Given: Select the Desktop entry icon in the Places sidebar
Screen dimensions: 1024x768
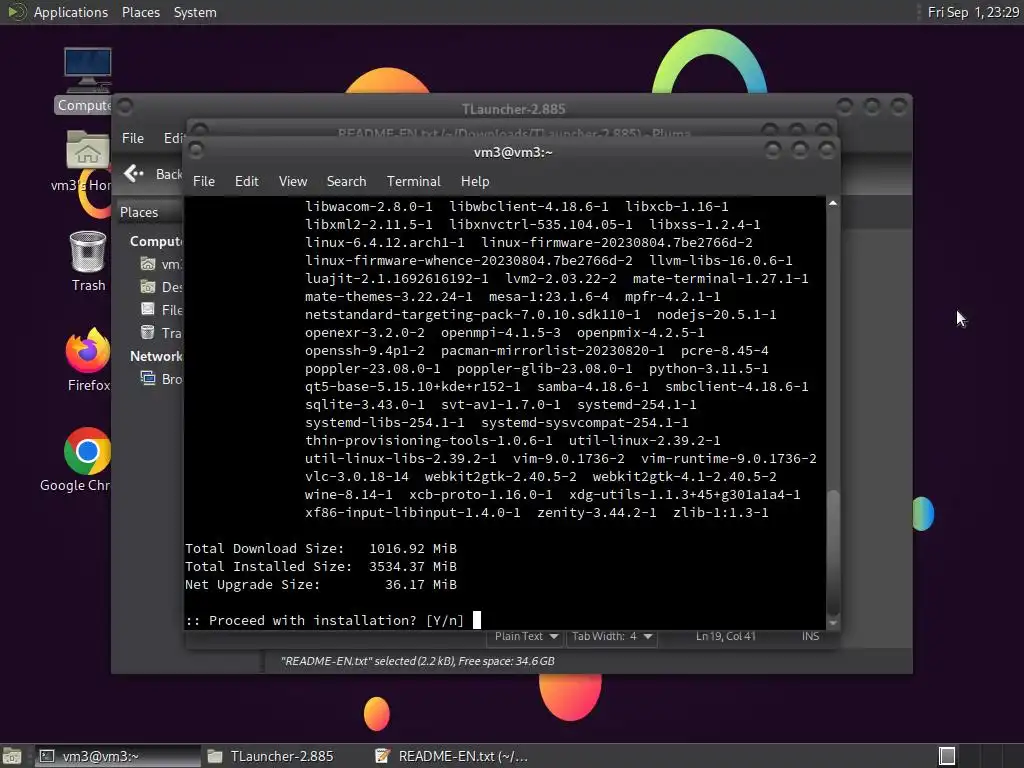Looking at the screenshot, I should [x=148, y=287].
